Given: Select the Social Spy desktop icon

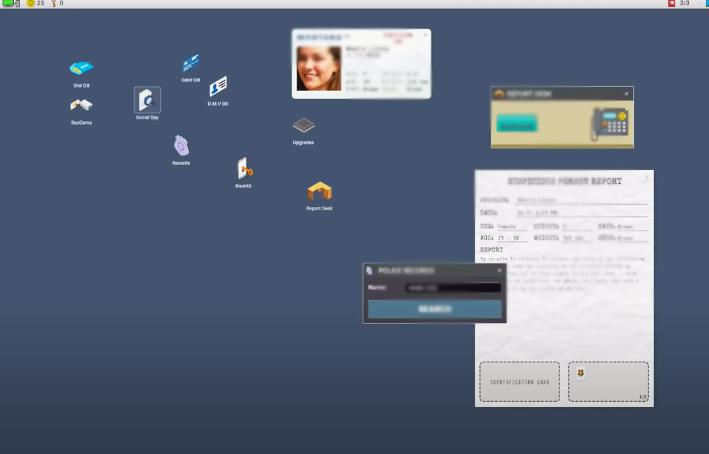Looking at the screenshot, I should 147,103.
